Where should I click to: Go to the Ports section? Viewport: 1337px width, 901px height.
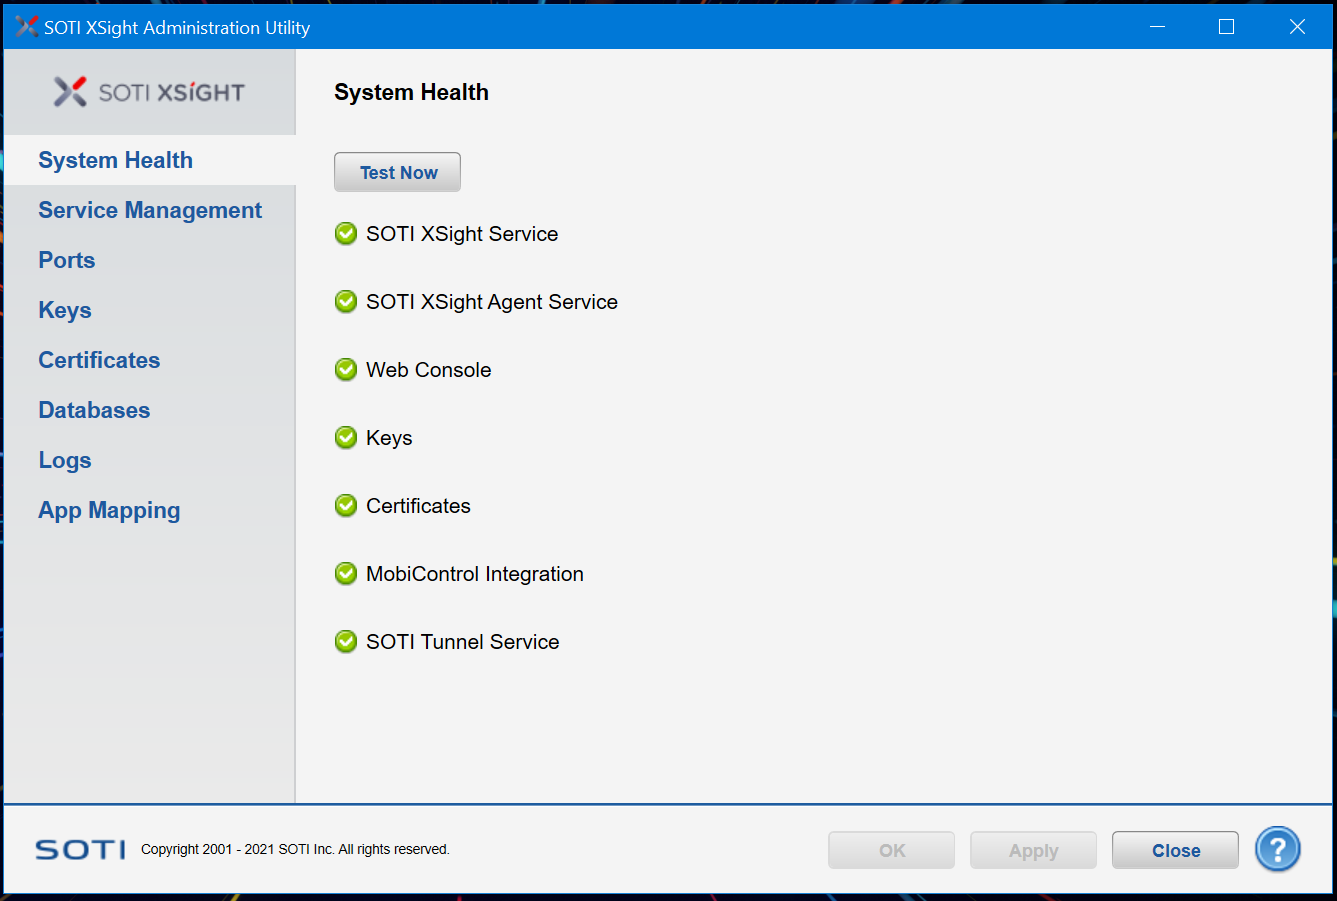pyautogui.click(x=150, y=260)
